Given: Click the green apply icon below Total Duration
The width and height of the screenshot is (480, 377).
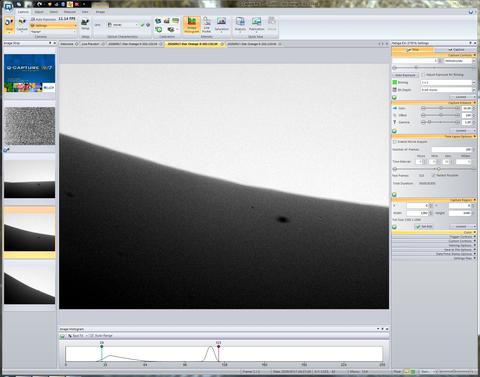Looking at the screenshot, I should click(394, 194).
